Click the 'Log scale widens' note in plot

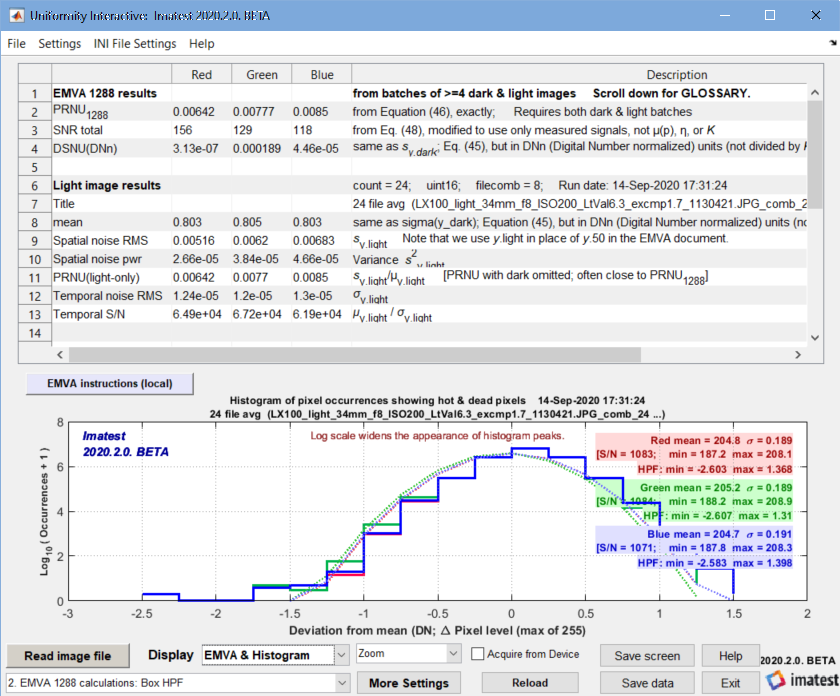tap(437, 436)
